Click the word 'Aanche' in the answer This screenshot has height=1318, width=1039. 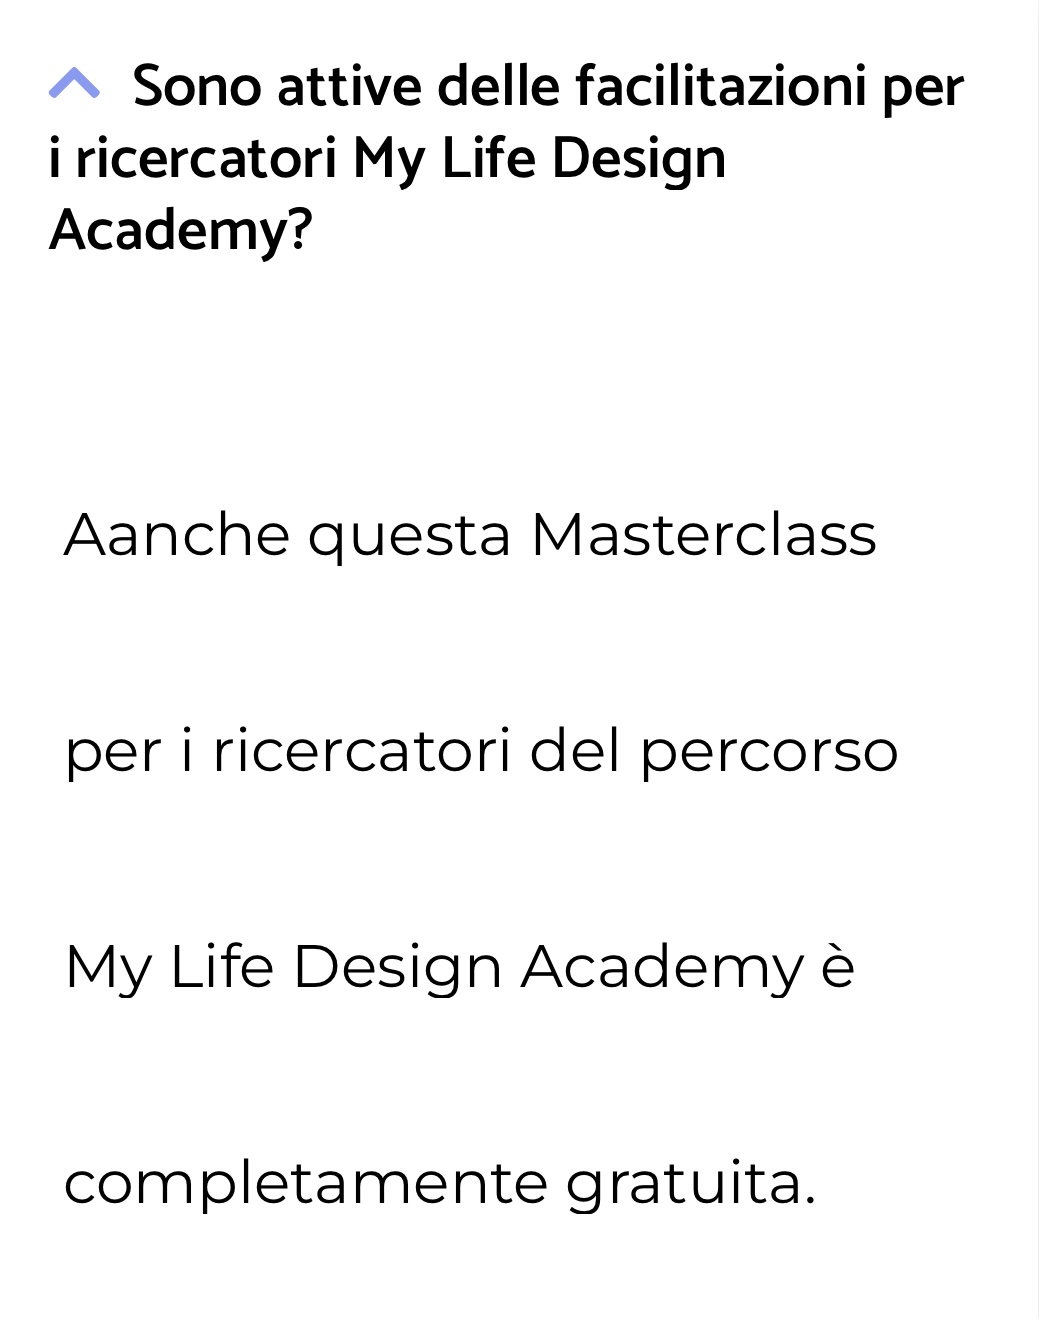click(177, 535)
